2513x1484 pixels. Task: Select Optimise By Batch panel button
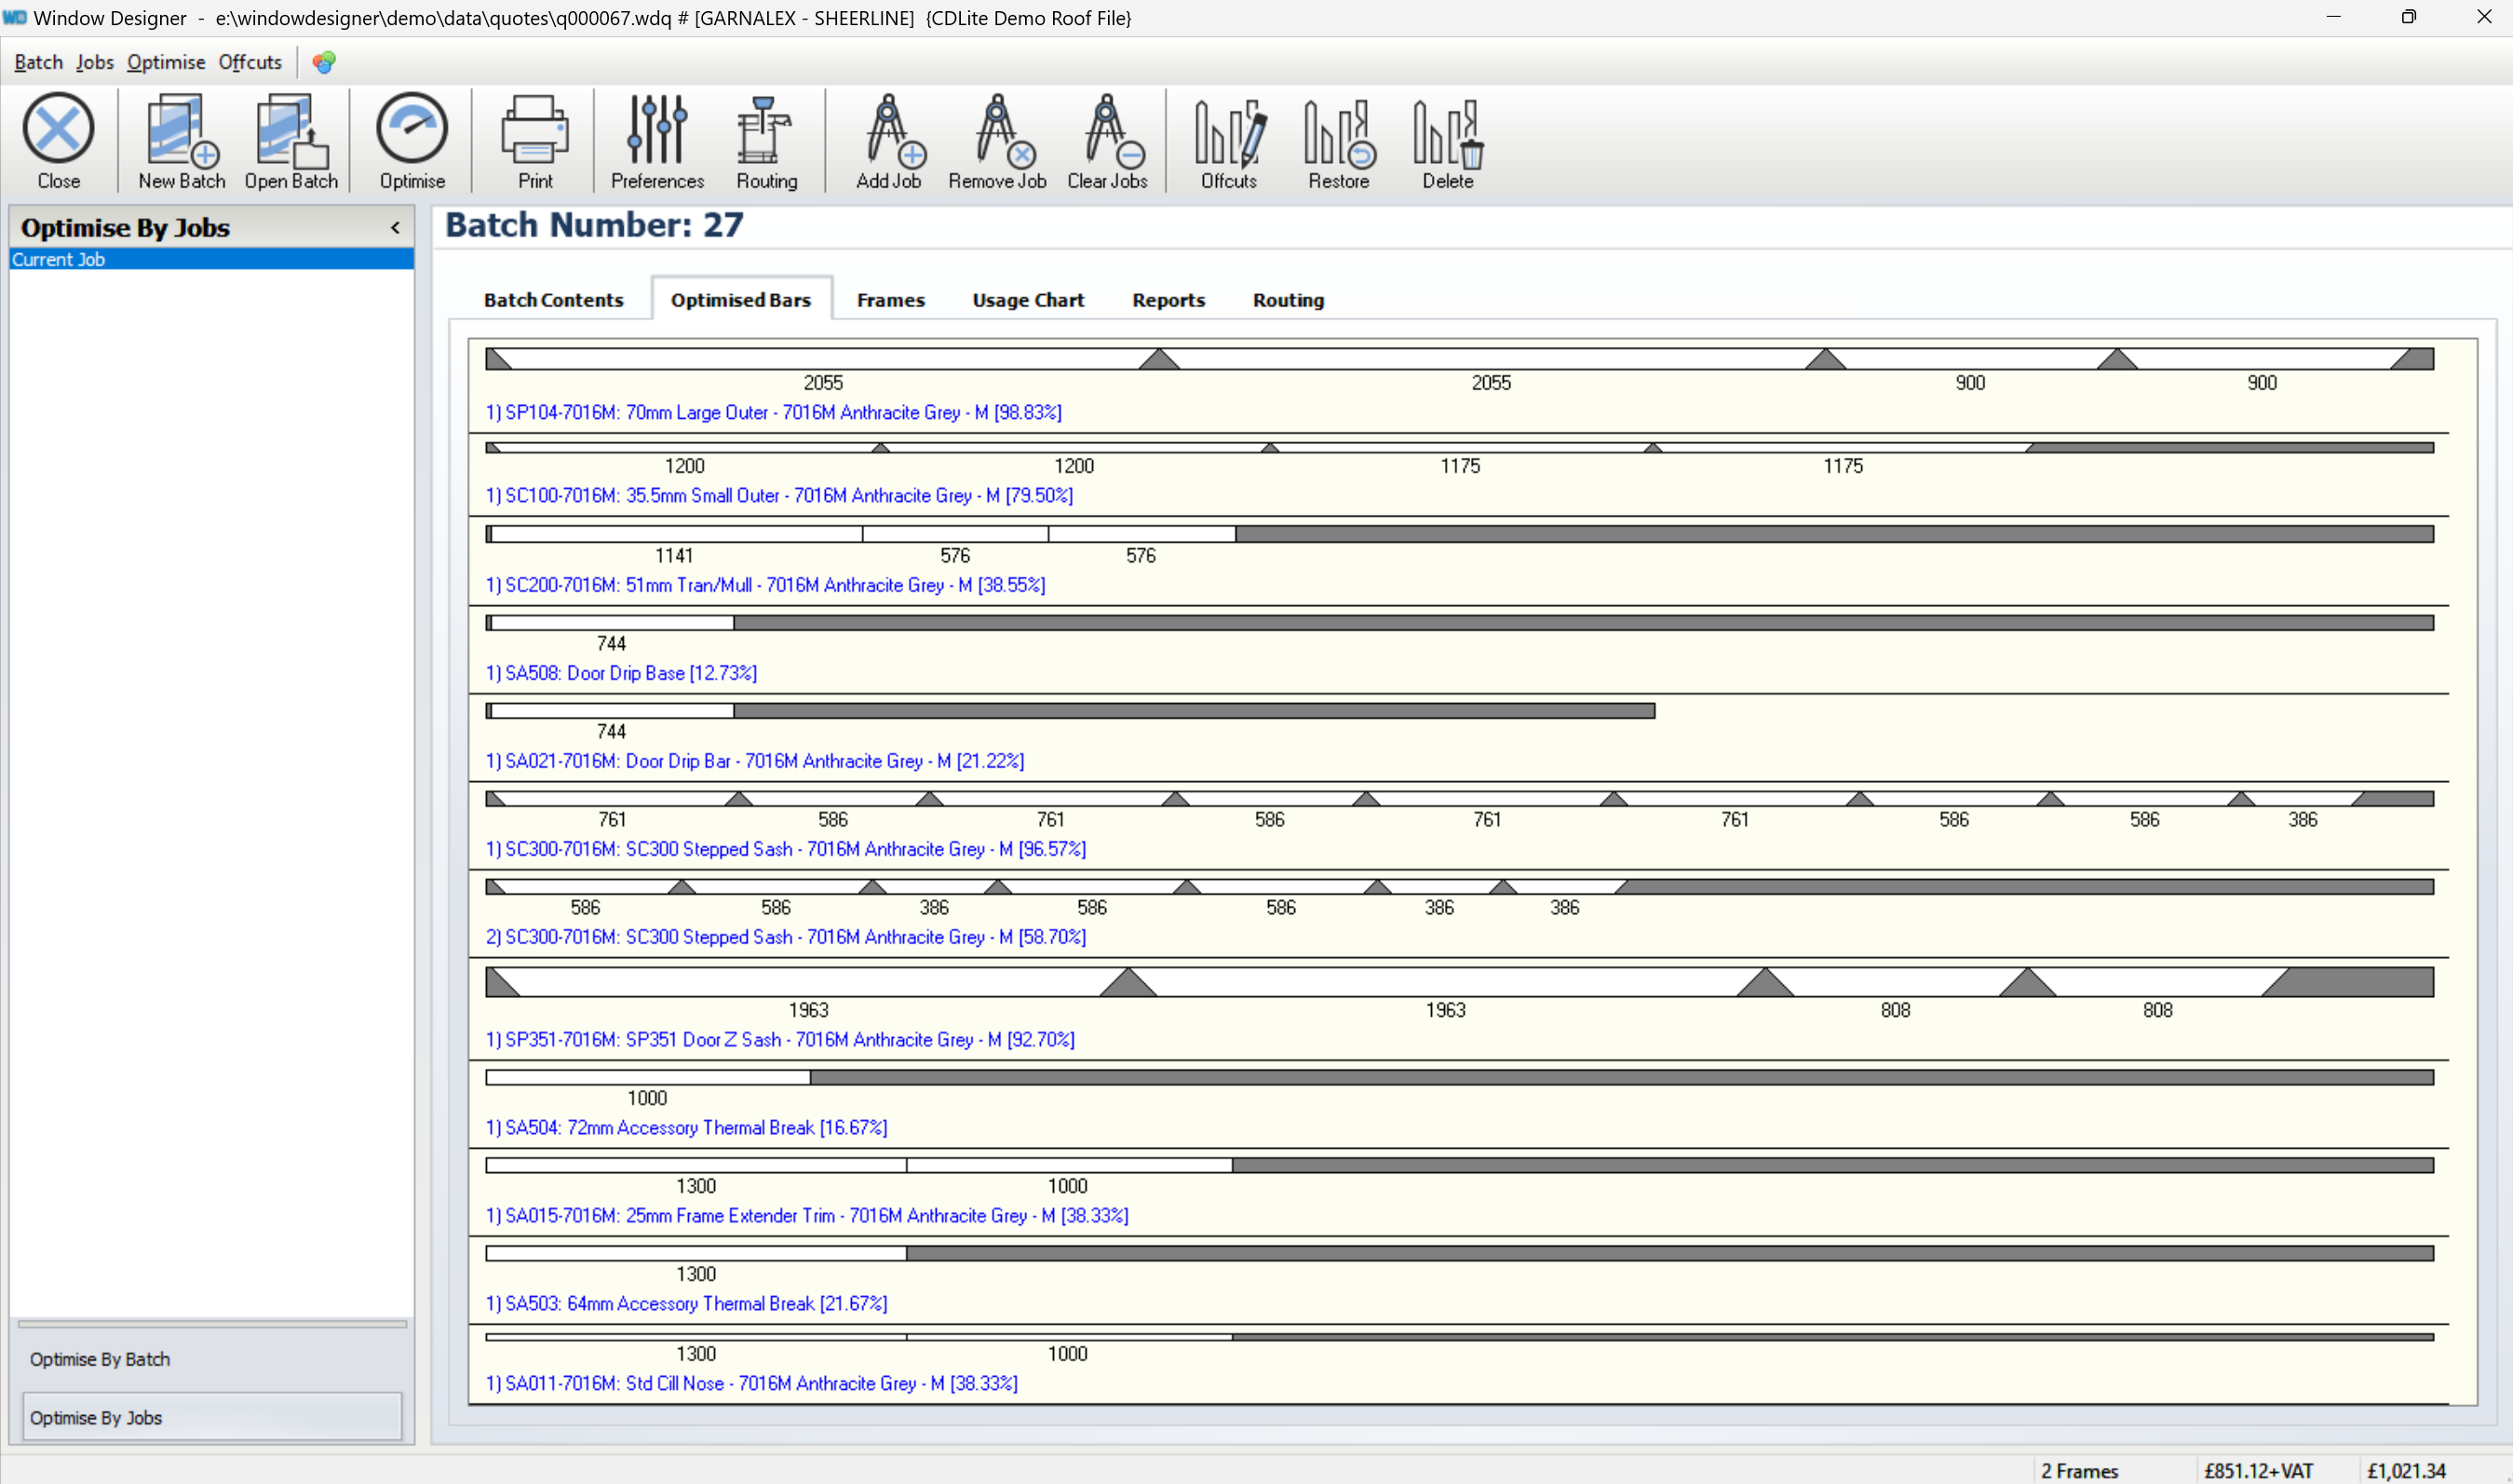tap(100, 1359)
